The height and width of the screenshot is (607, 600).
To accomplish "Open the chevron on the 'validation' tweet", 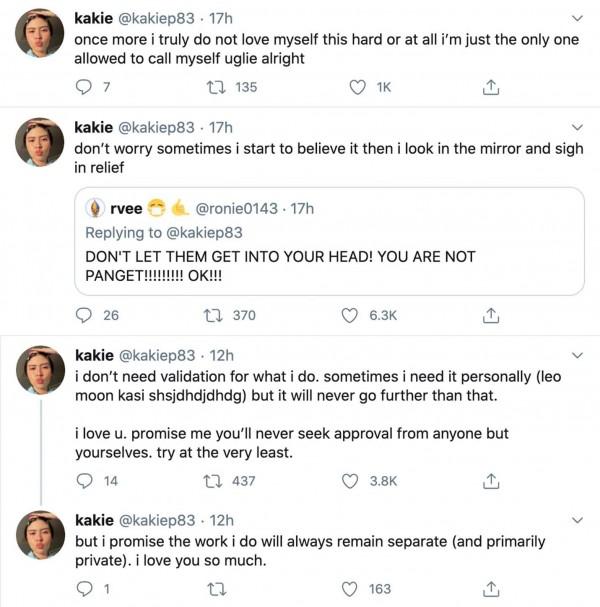I will click(576, 355).
